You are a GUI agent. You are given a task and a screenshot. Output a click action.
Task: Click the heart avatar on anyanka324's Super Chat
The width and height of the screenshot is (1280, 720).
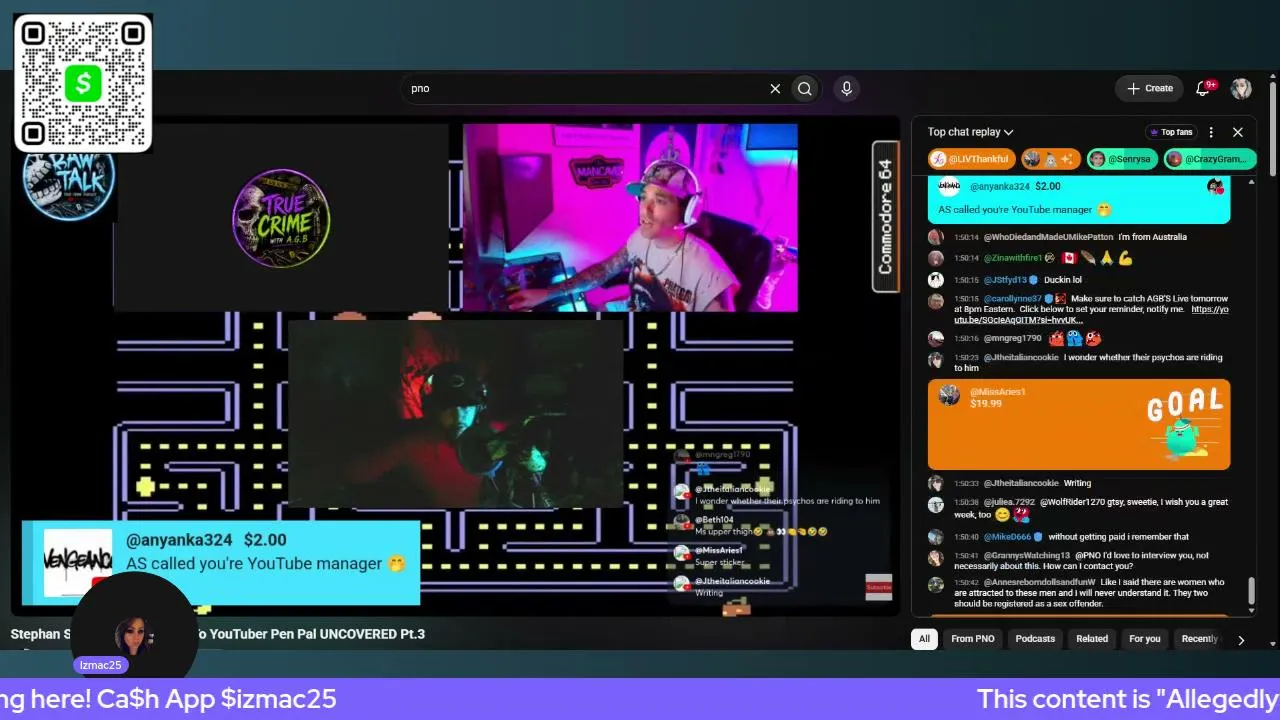(1216, 186)
